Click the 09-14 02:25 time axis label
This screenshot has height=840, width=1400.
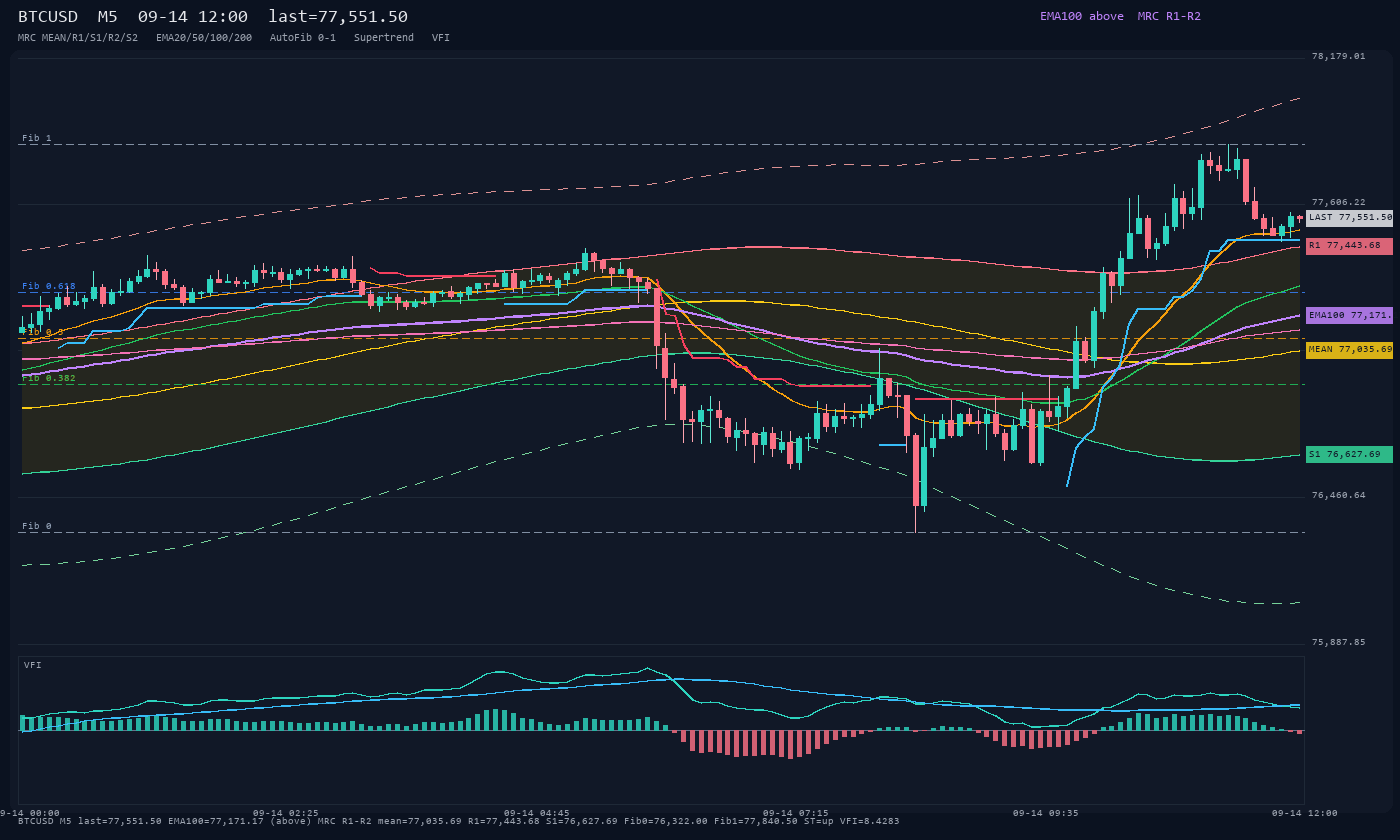coord(286,813)
